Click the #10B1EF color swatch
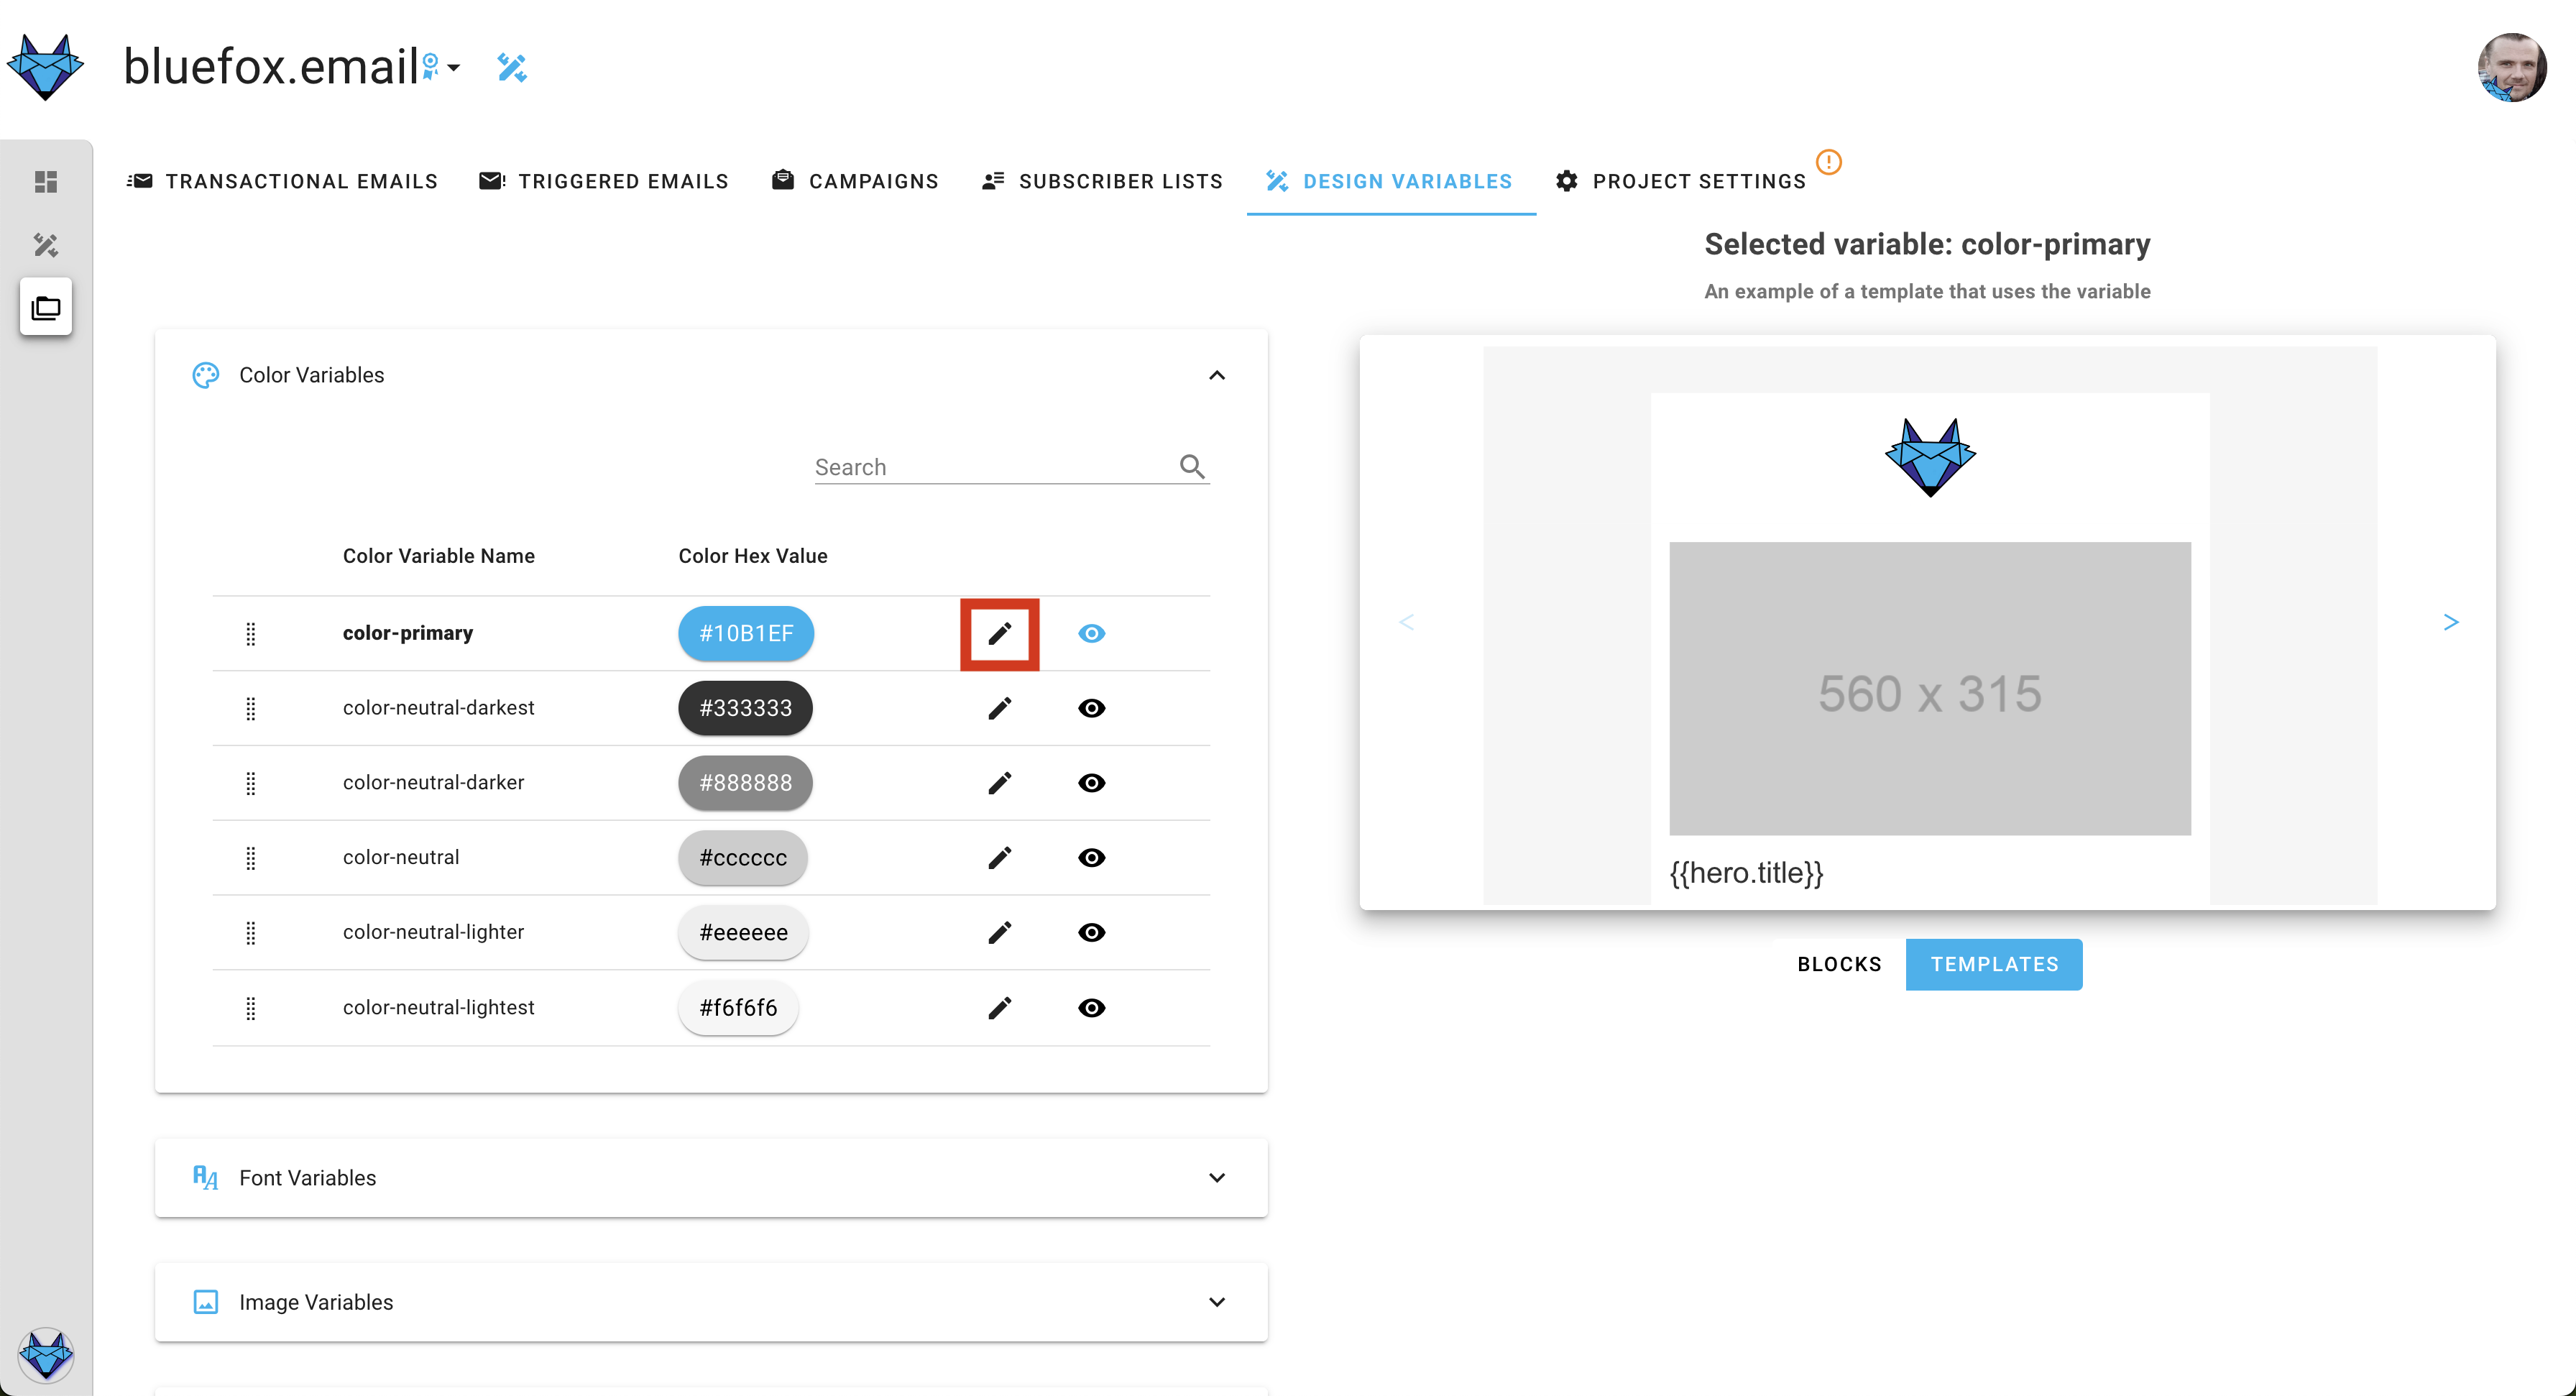This screenshot has height=1396, width=2576. tap(746, 633)
